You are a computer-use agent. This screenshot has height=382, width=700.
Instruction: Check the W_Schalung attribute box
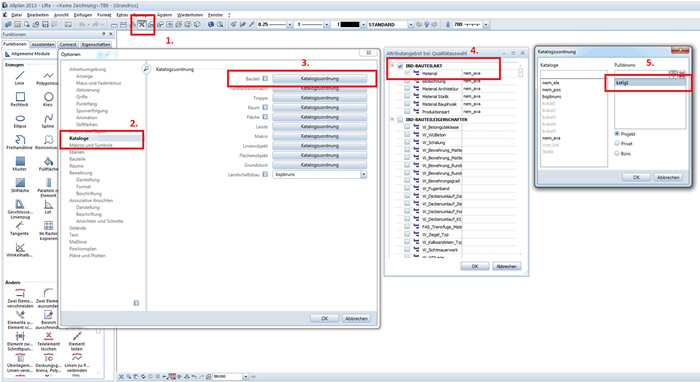click(407, 142)
